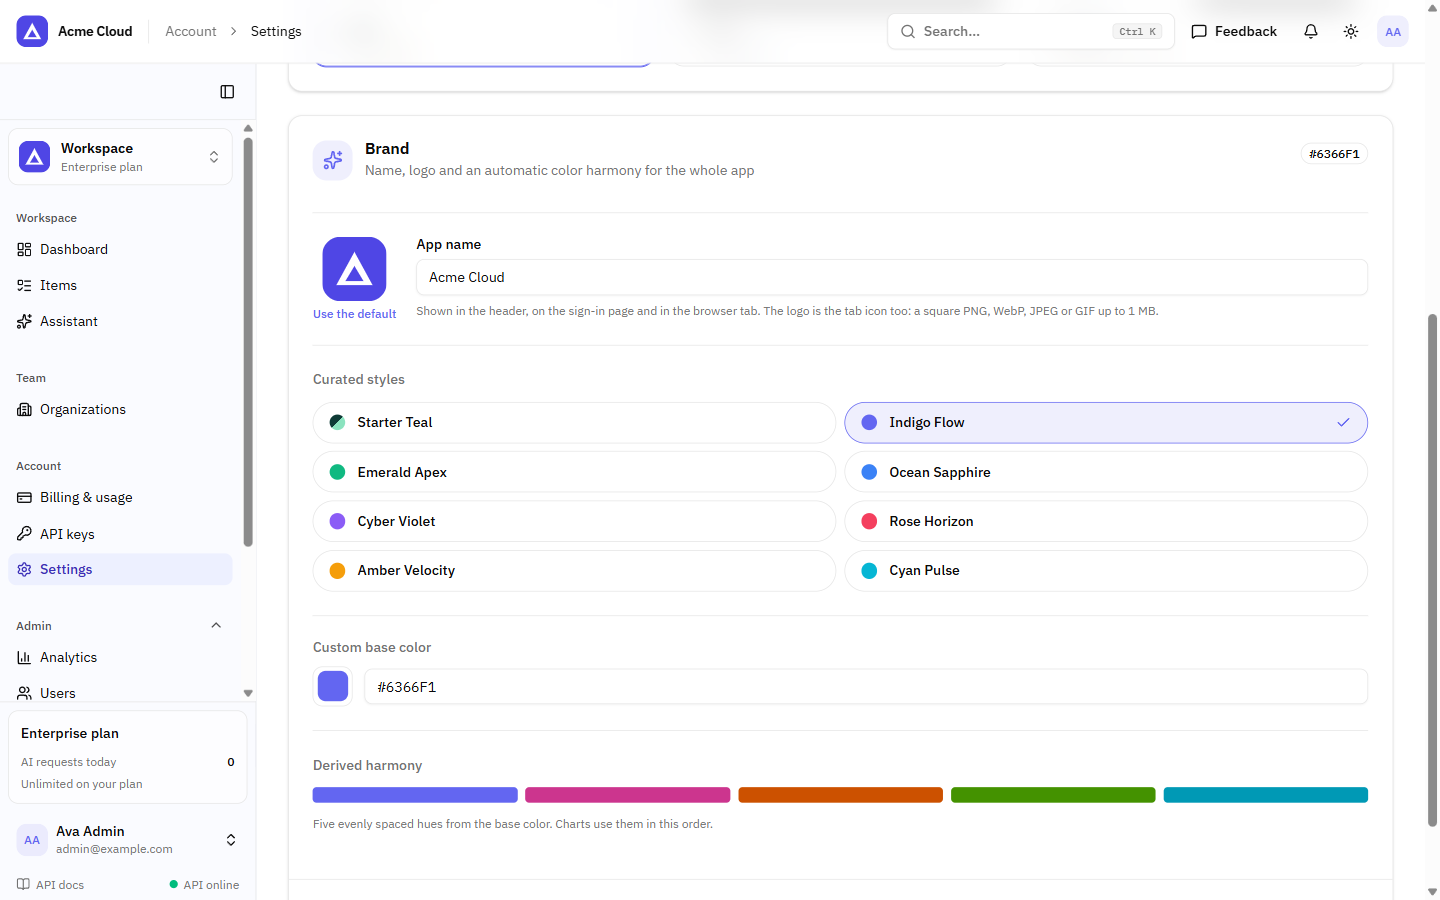Click the API online status indicator

[204, 885]
